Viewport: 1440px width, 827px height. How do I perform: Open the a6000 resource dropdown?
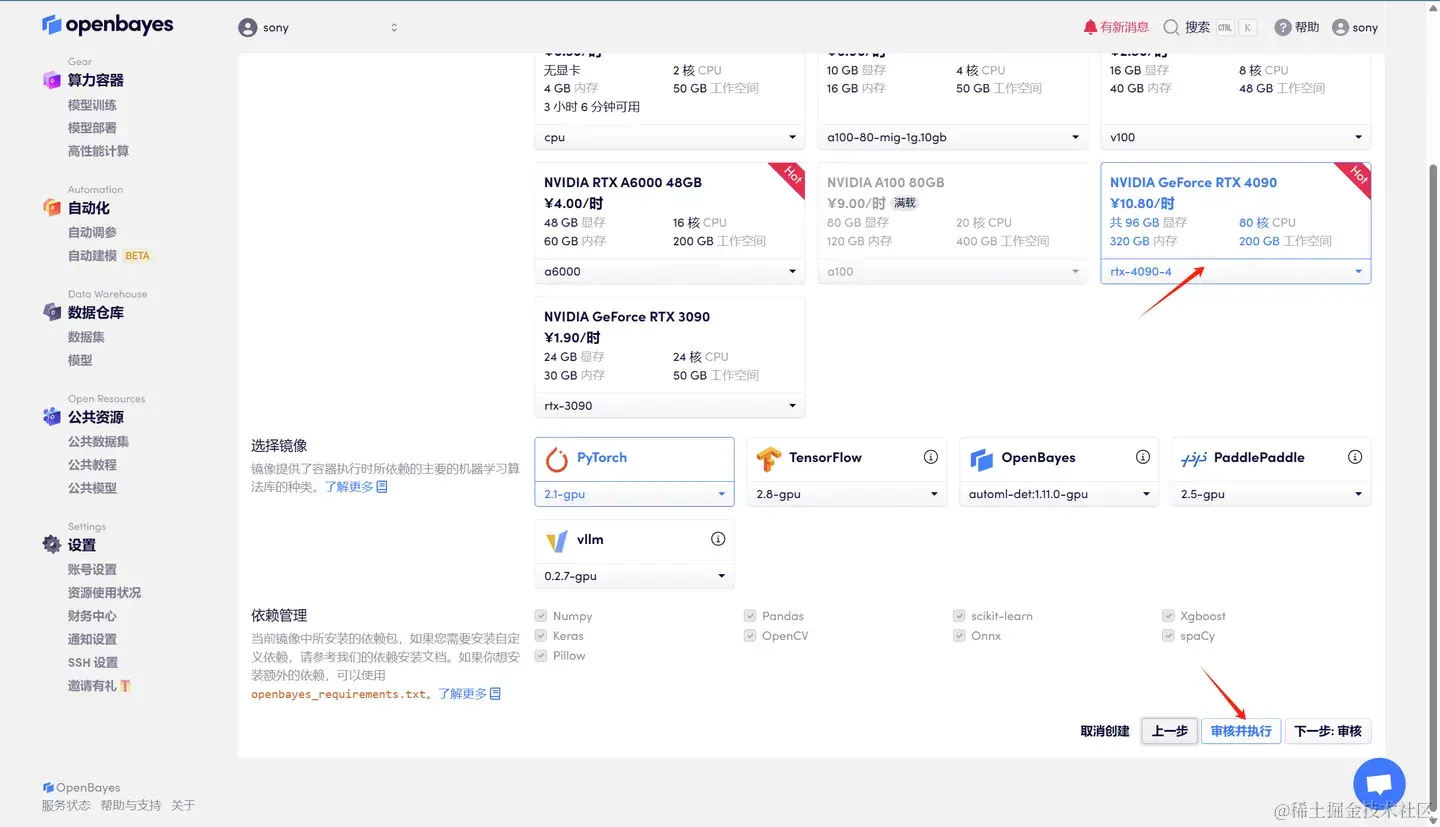pos(670,271)
